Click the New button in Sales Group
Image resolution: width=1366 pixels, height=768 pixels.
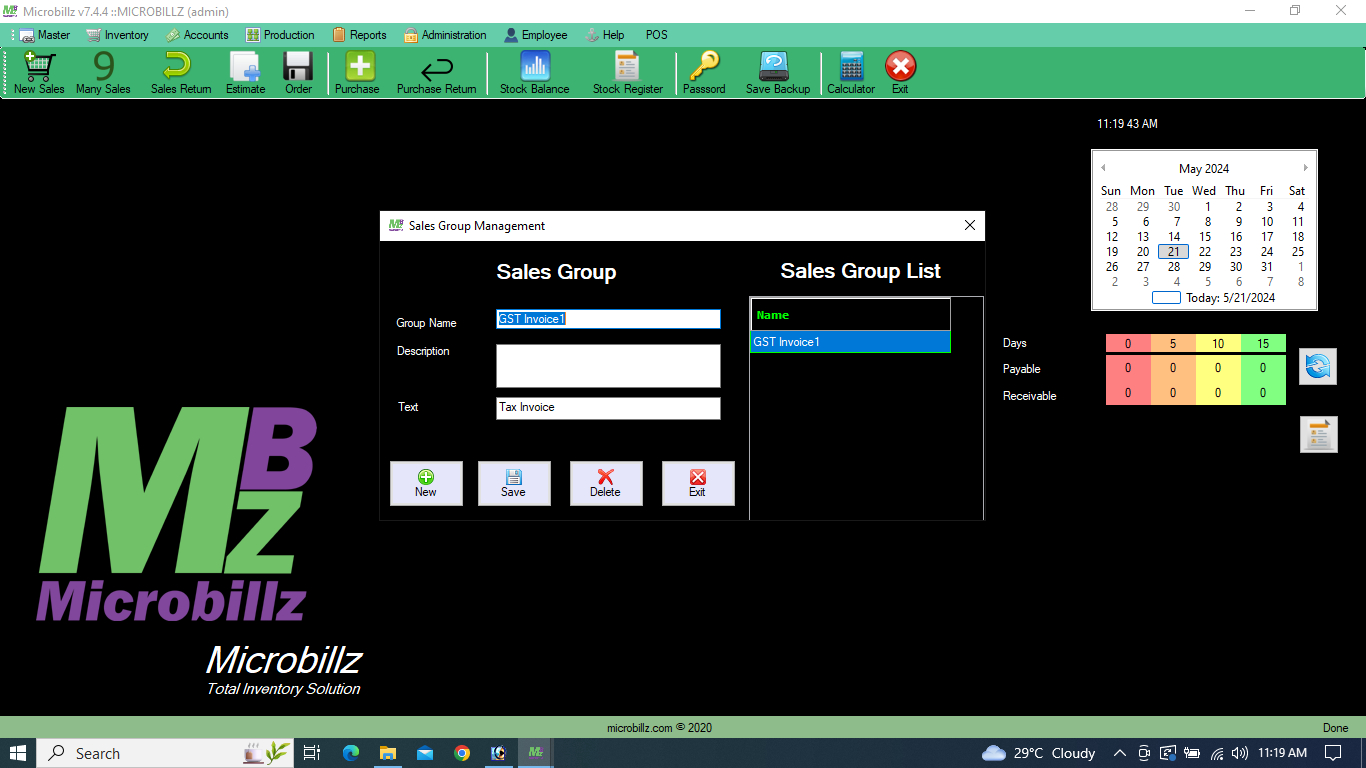[426, 483]
